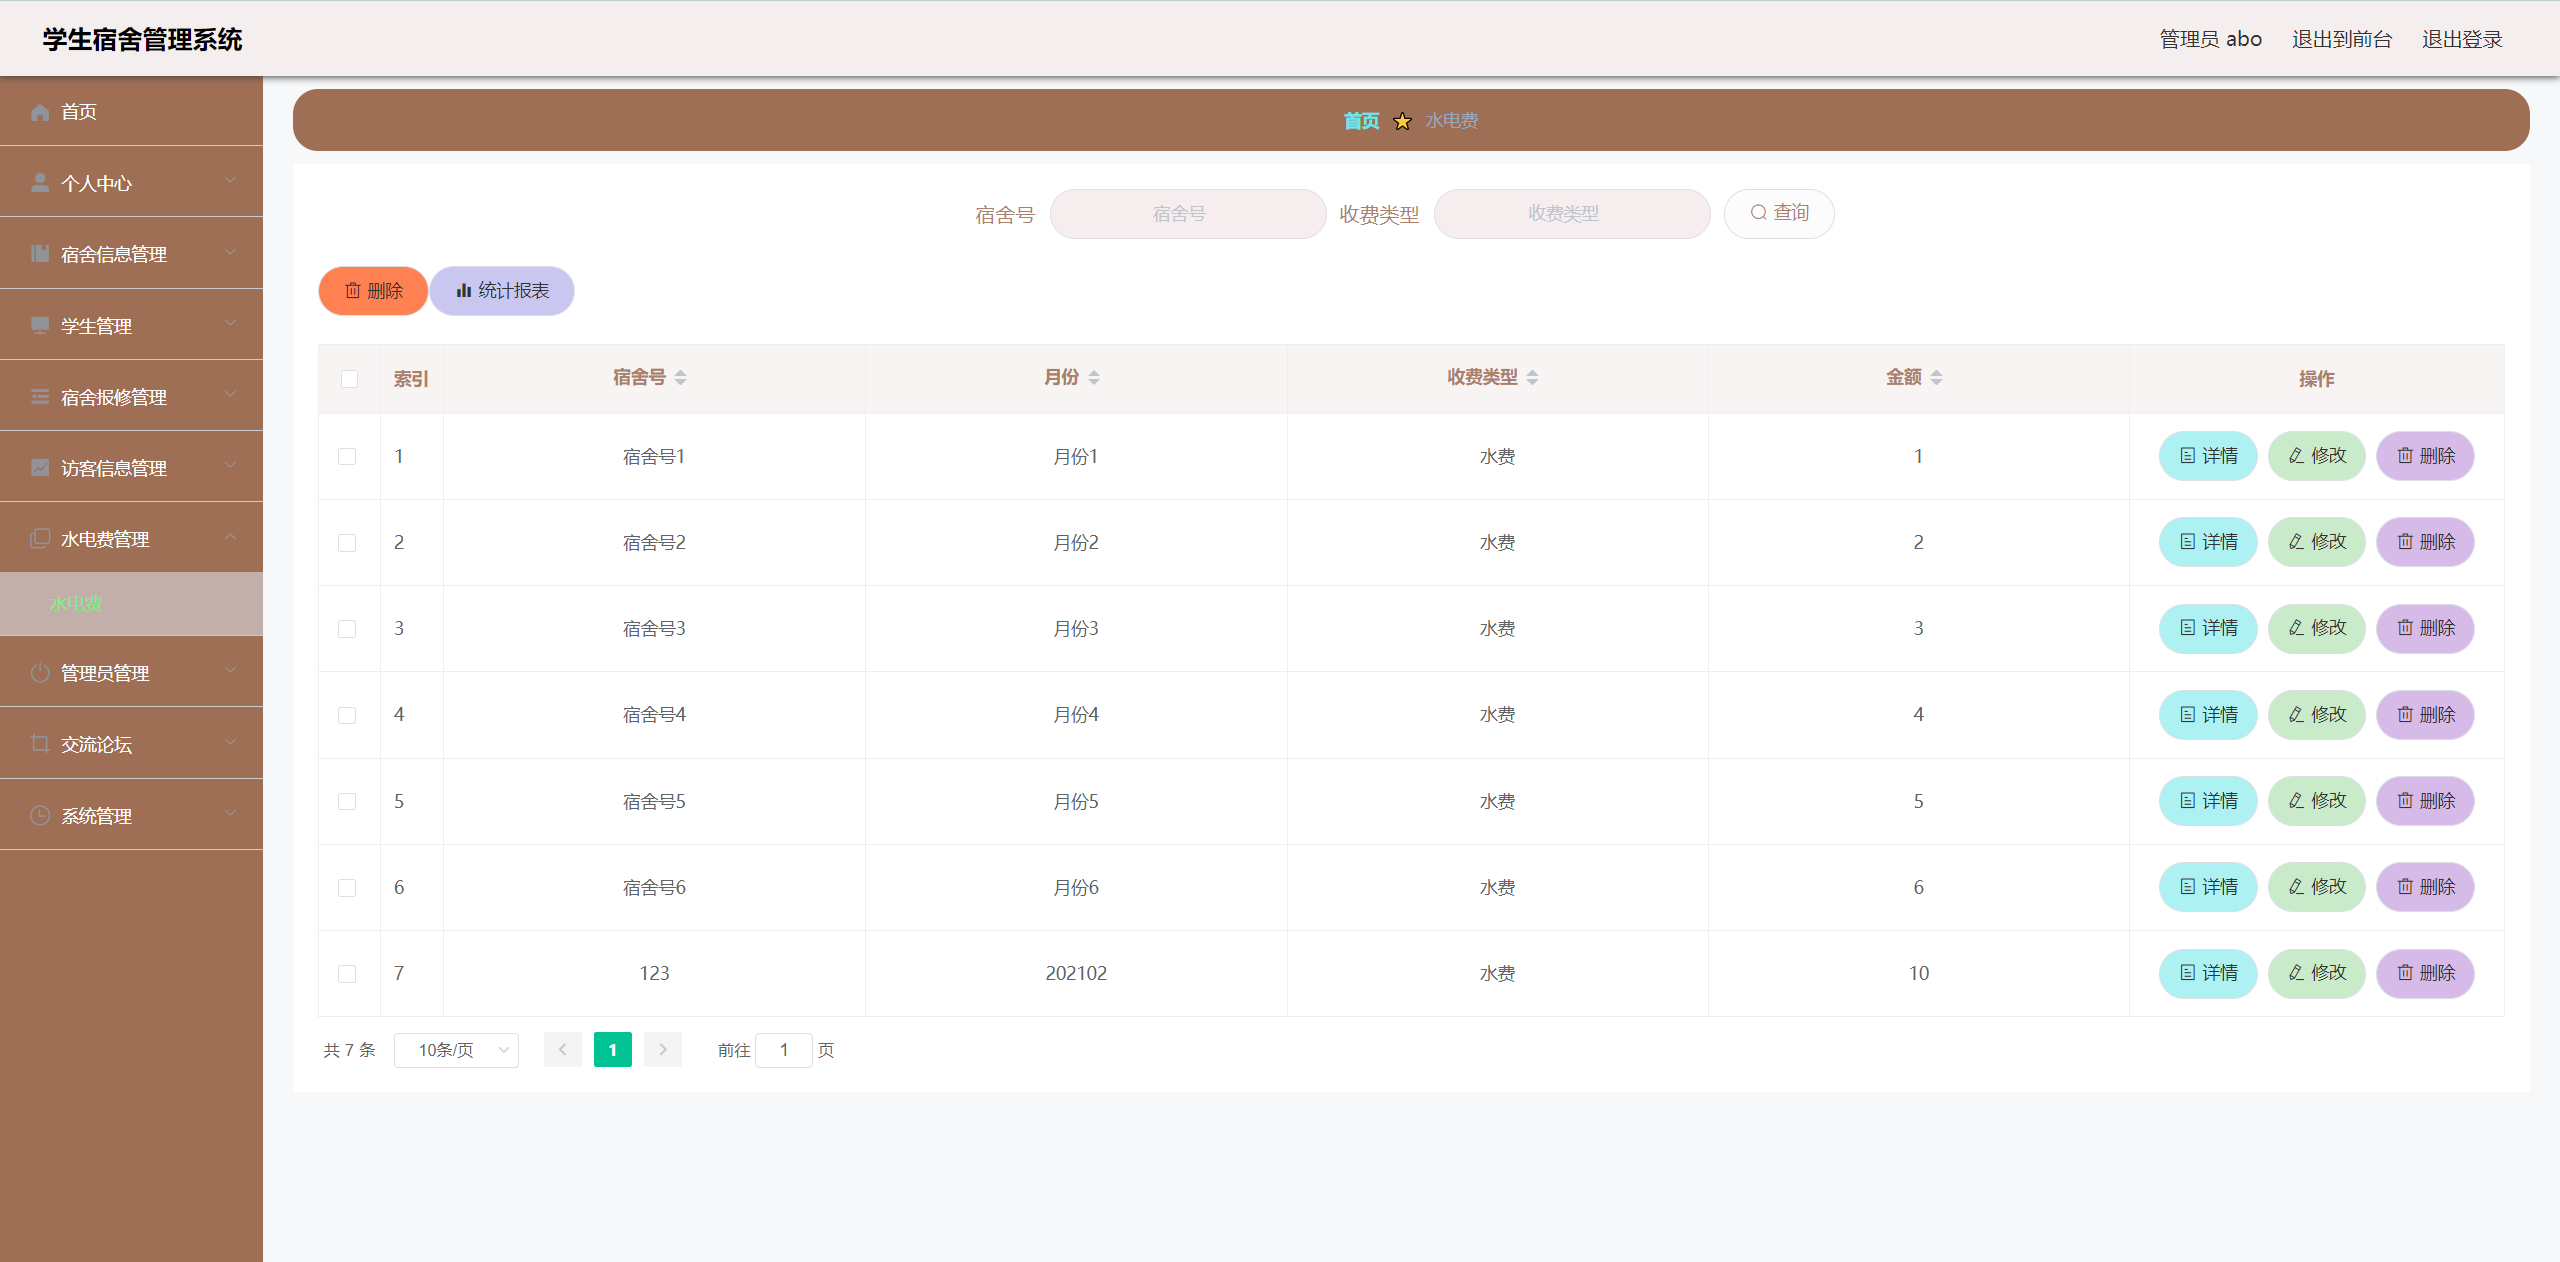Check the select-all checkbox in table header
This screenshot has width=2560, height=1262.
[x=349, y=378]
